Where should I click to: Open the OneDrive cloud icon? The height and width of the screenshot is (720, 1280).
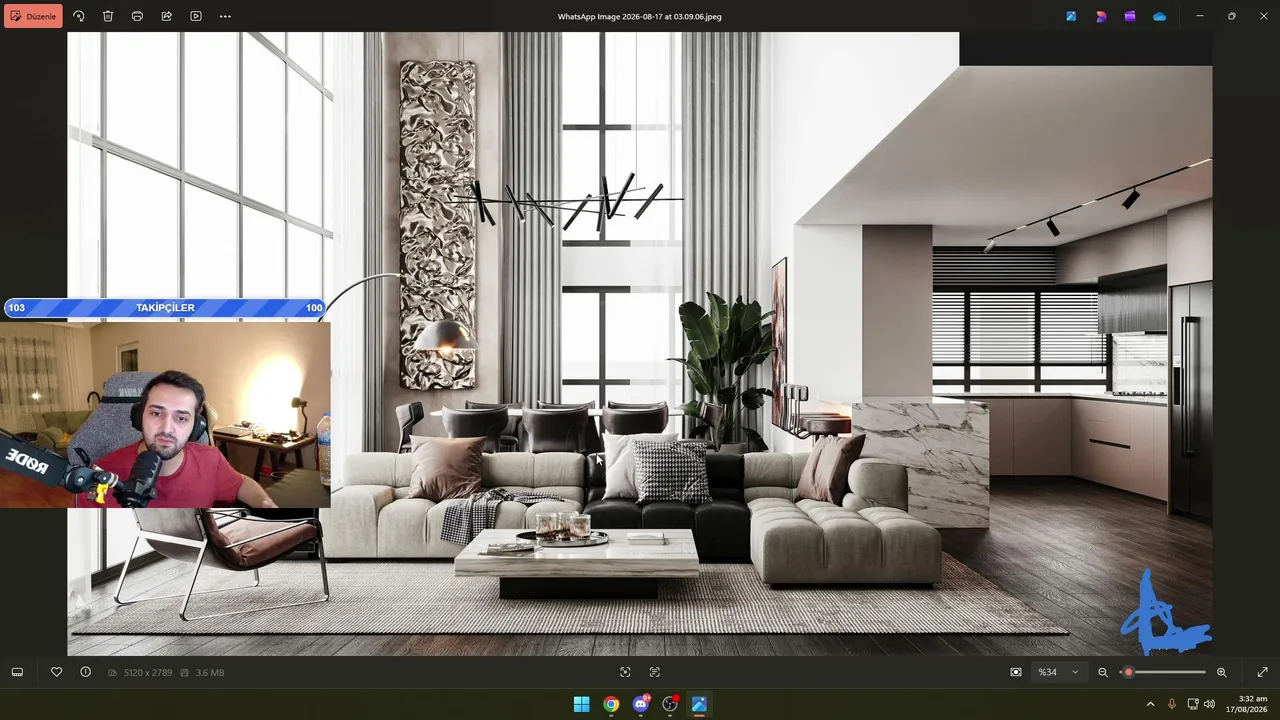(1159, 16)
